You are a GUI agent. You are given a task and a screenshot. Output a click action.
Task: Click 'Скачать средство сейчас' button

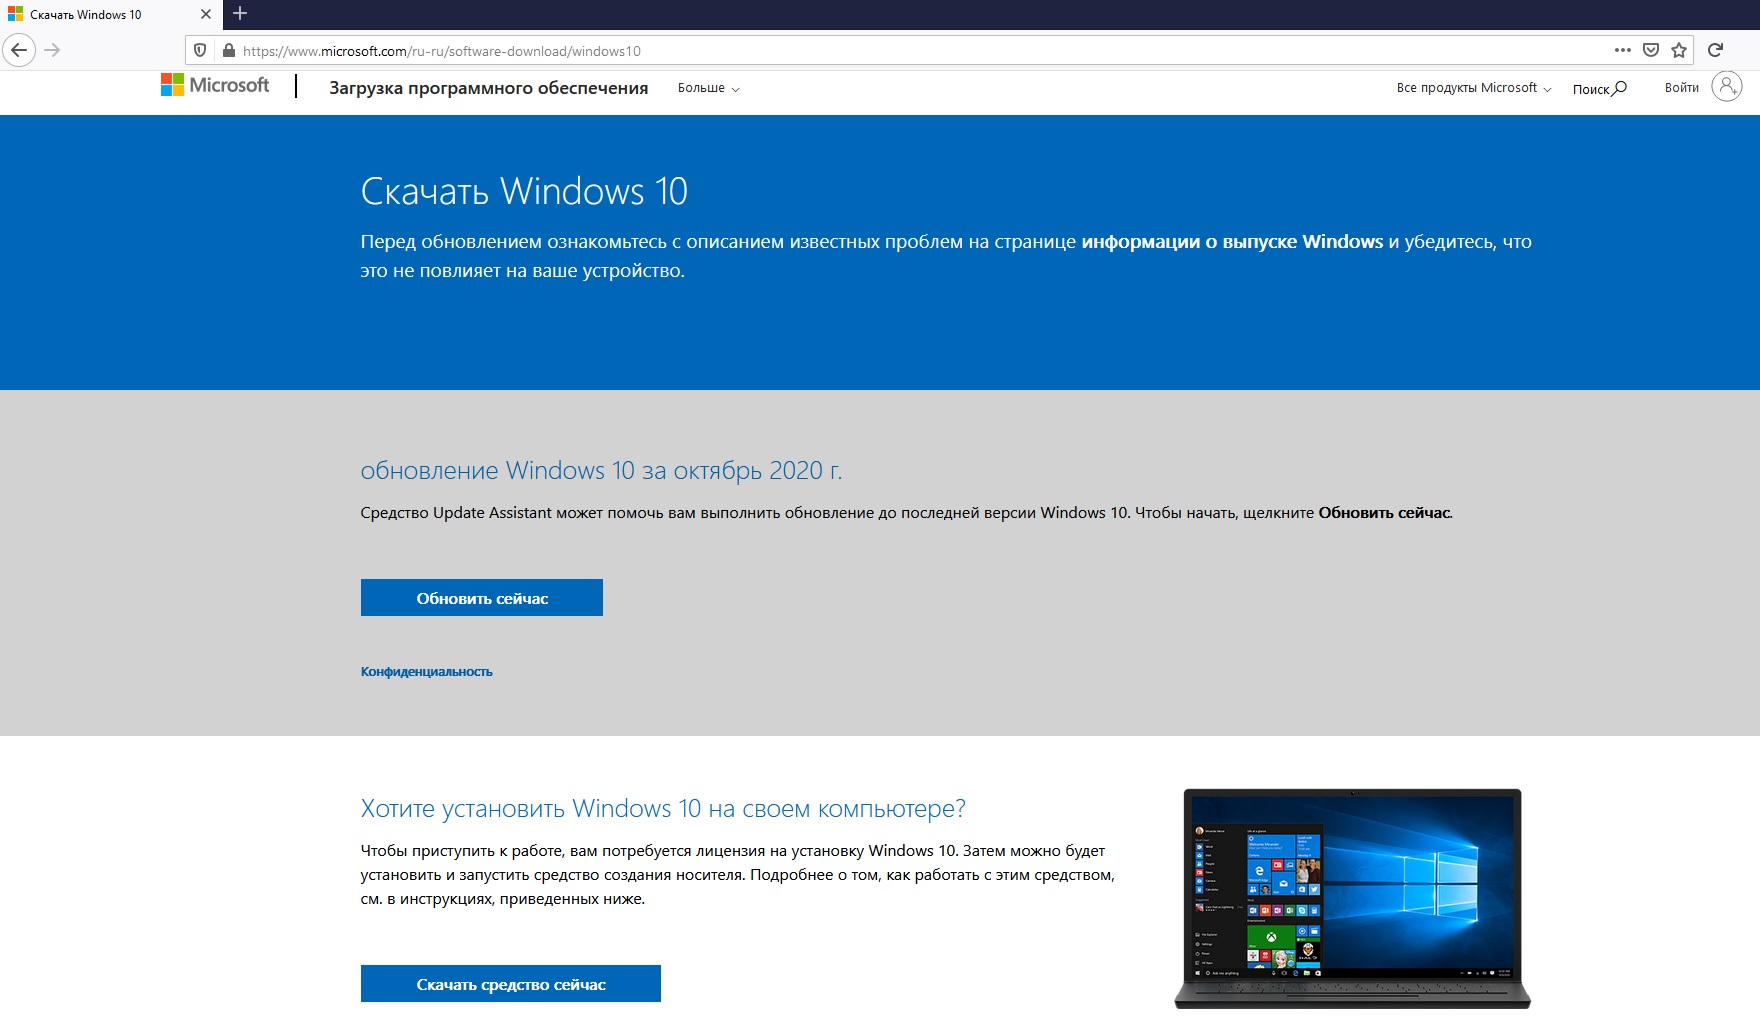pos(511,984)
